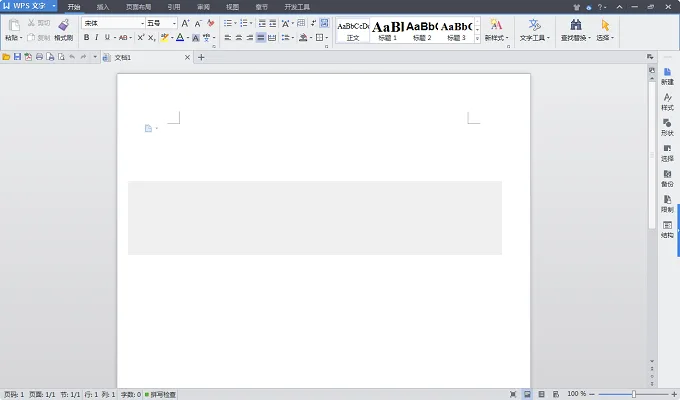Click the 拼写检查 status bar item
The image size is (680, 400).
[x=160, y=394]
